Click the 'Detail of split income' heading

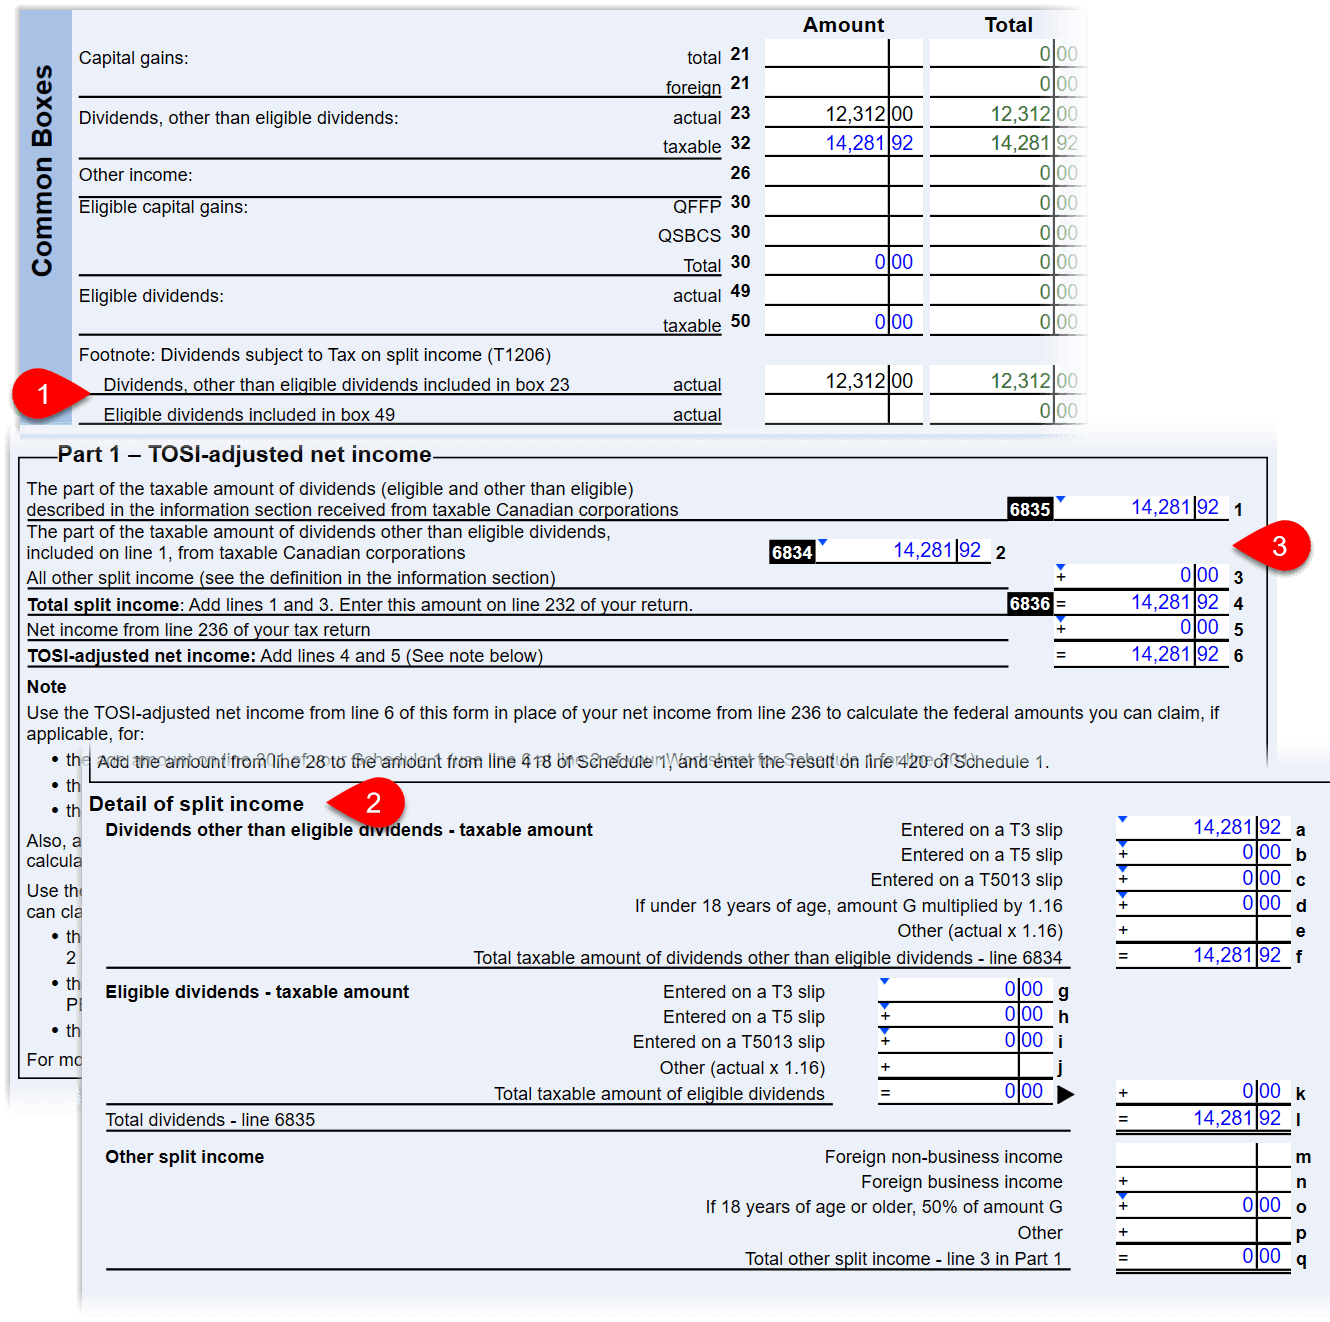[x=196, y=804]
